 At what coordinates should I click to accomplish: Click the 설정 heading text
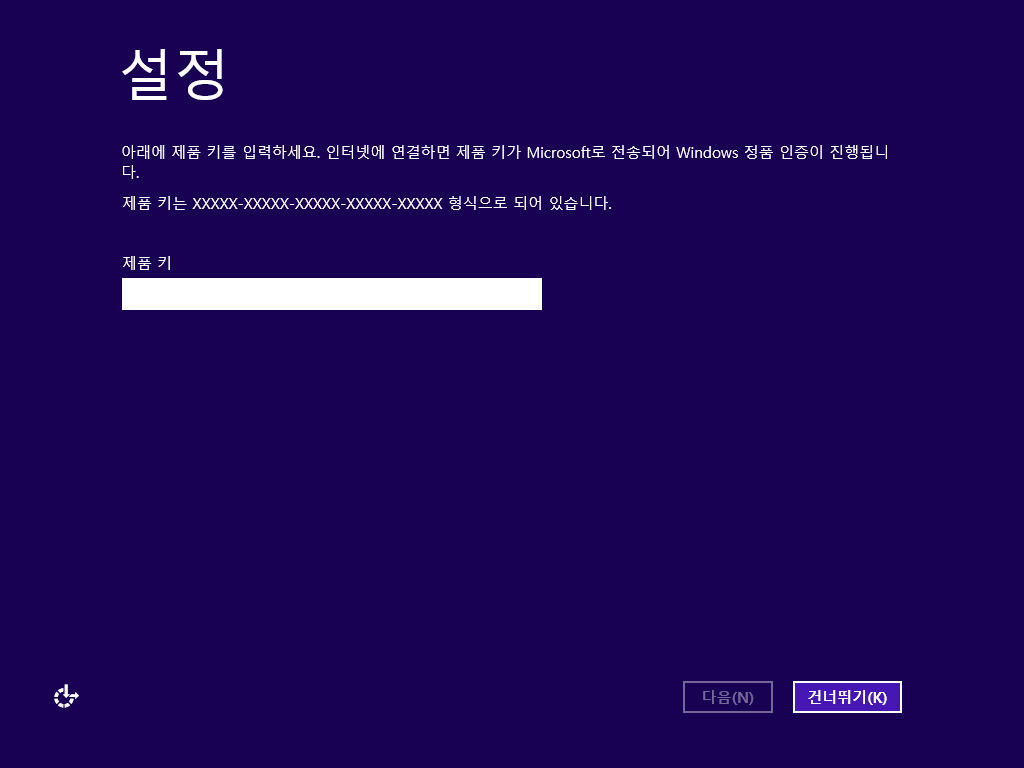174,74
